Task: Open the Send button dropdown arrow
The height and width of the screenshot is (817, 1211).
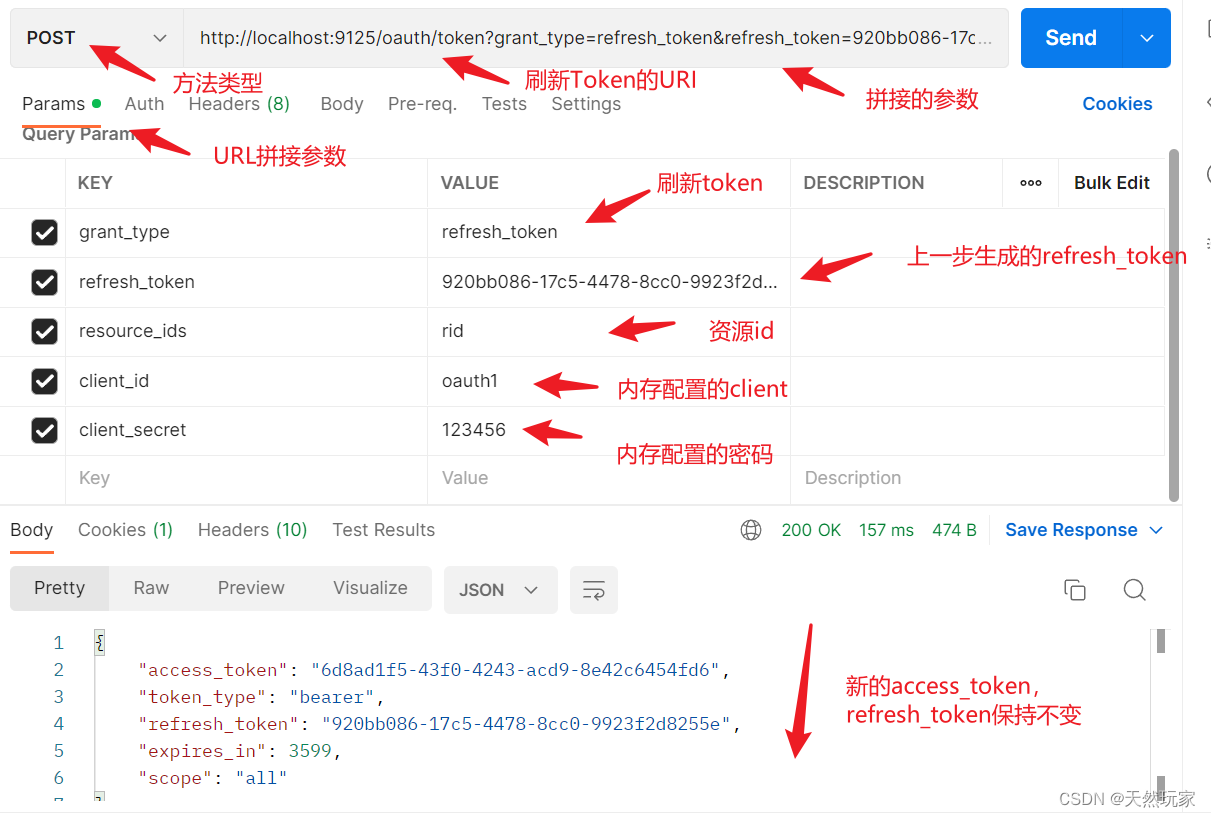Action: click(x=1146, y=37)
